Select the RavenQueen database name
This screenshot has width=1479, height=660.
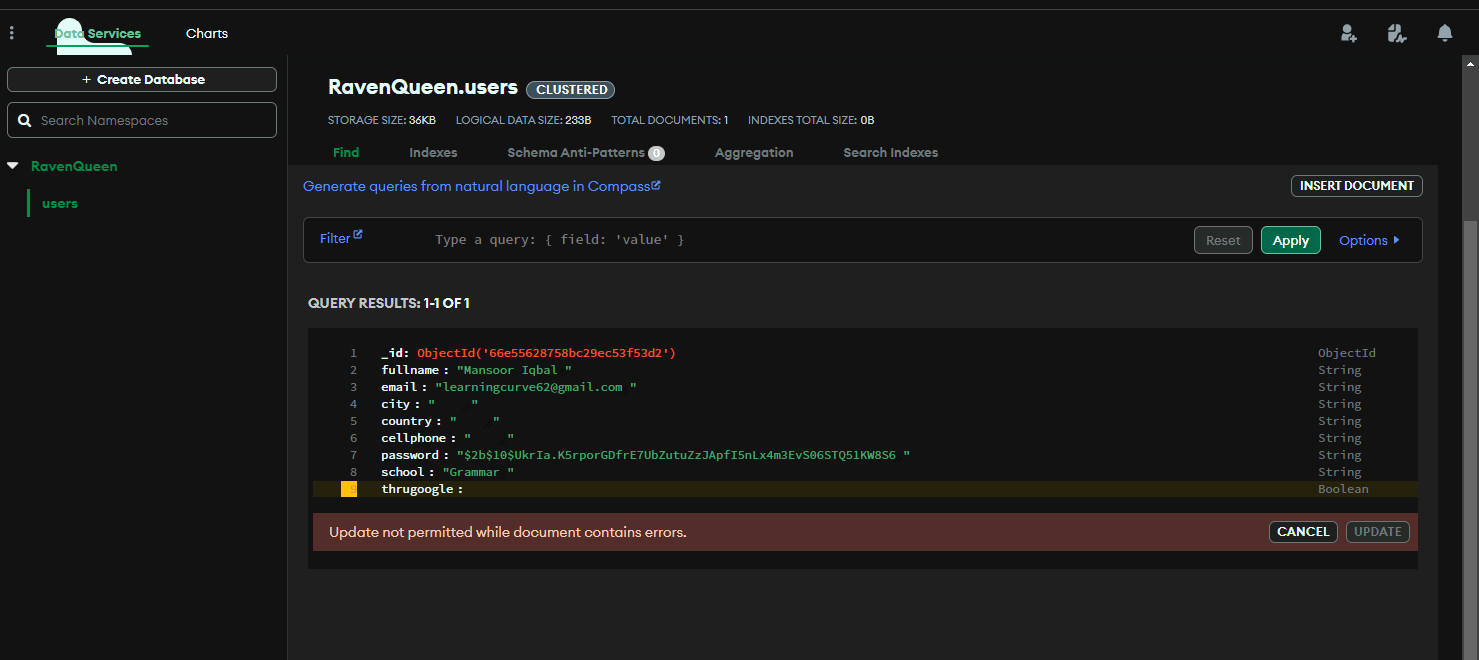coord(74,166)
